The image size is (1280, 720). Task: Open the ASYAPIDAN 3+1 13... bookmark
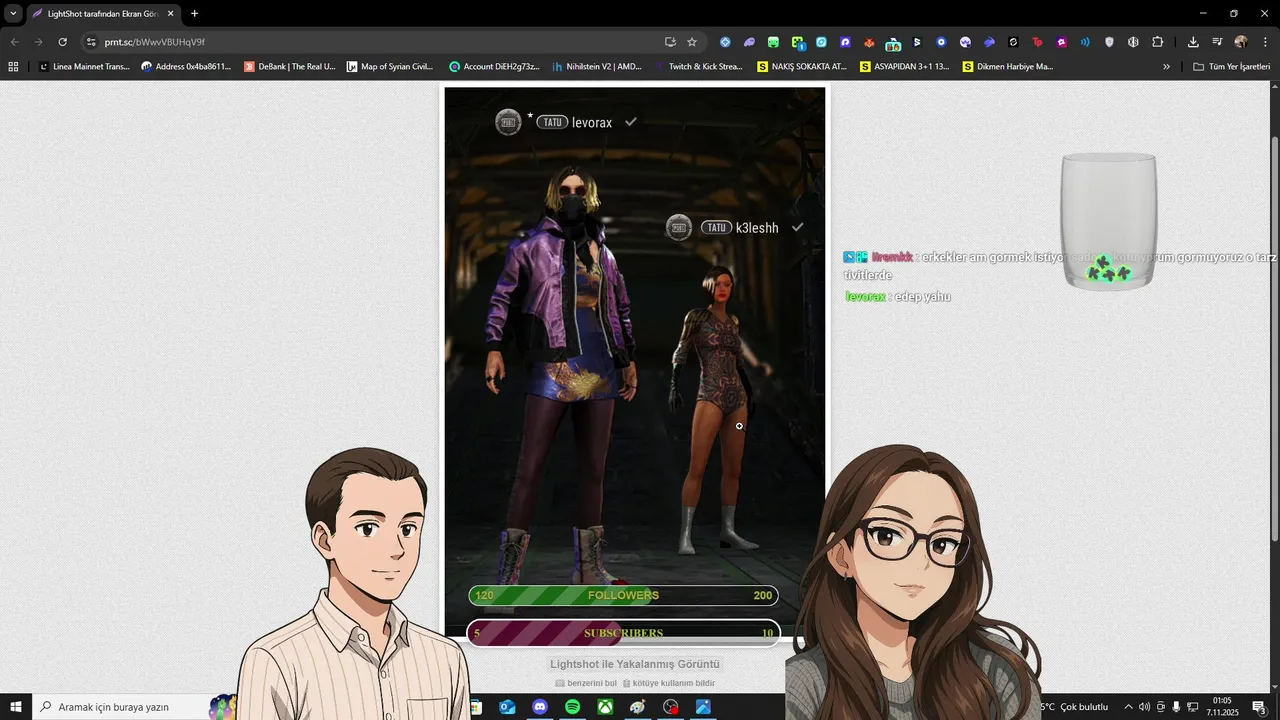click(x=905, y=67)
